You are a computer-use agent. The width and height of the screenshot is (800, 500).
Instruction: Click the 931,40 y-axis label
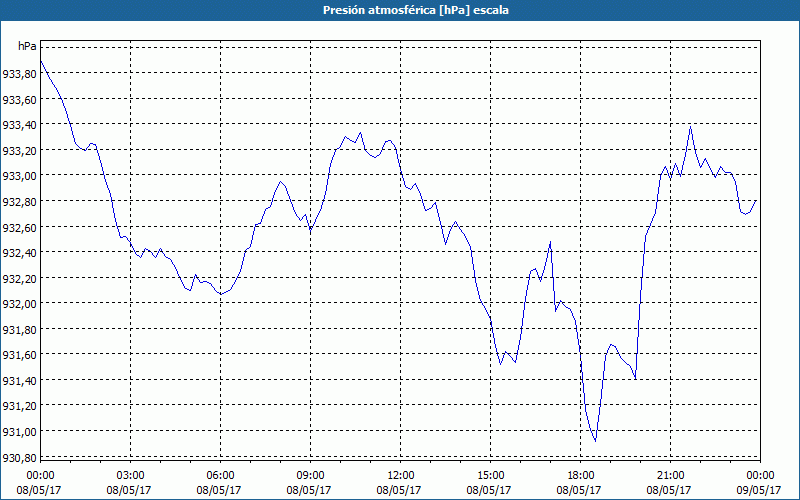point(19,381)
